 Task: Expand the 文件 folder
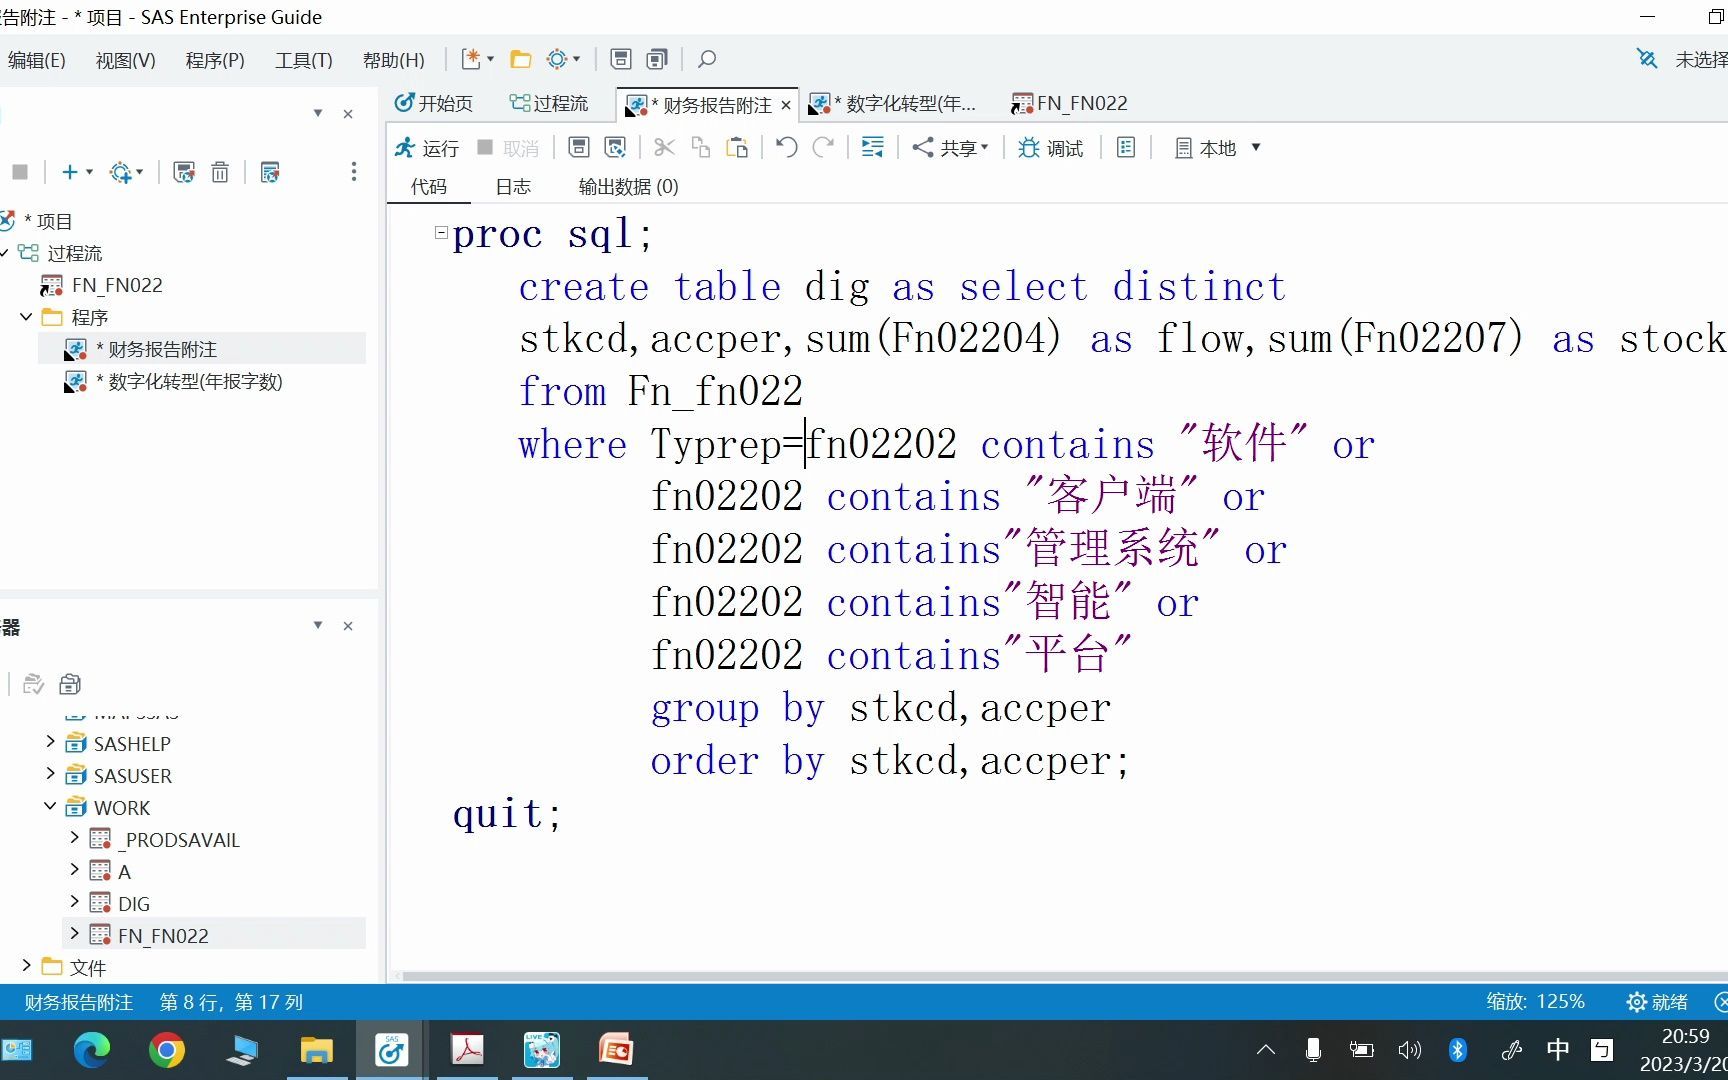tap(26, 966)
